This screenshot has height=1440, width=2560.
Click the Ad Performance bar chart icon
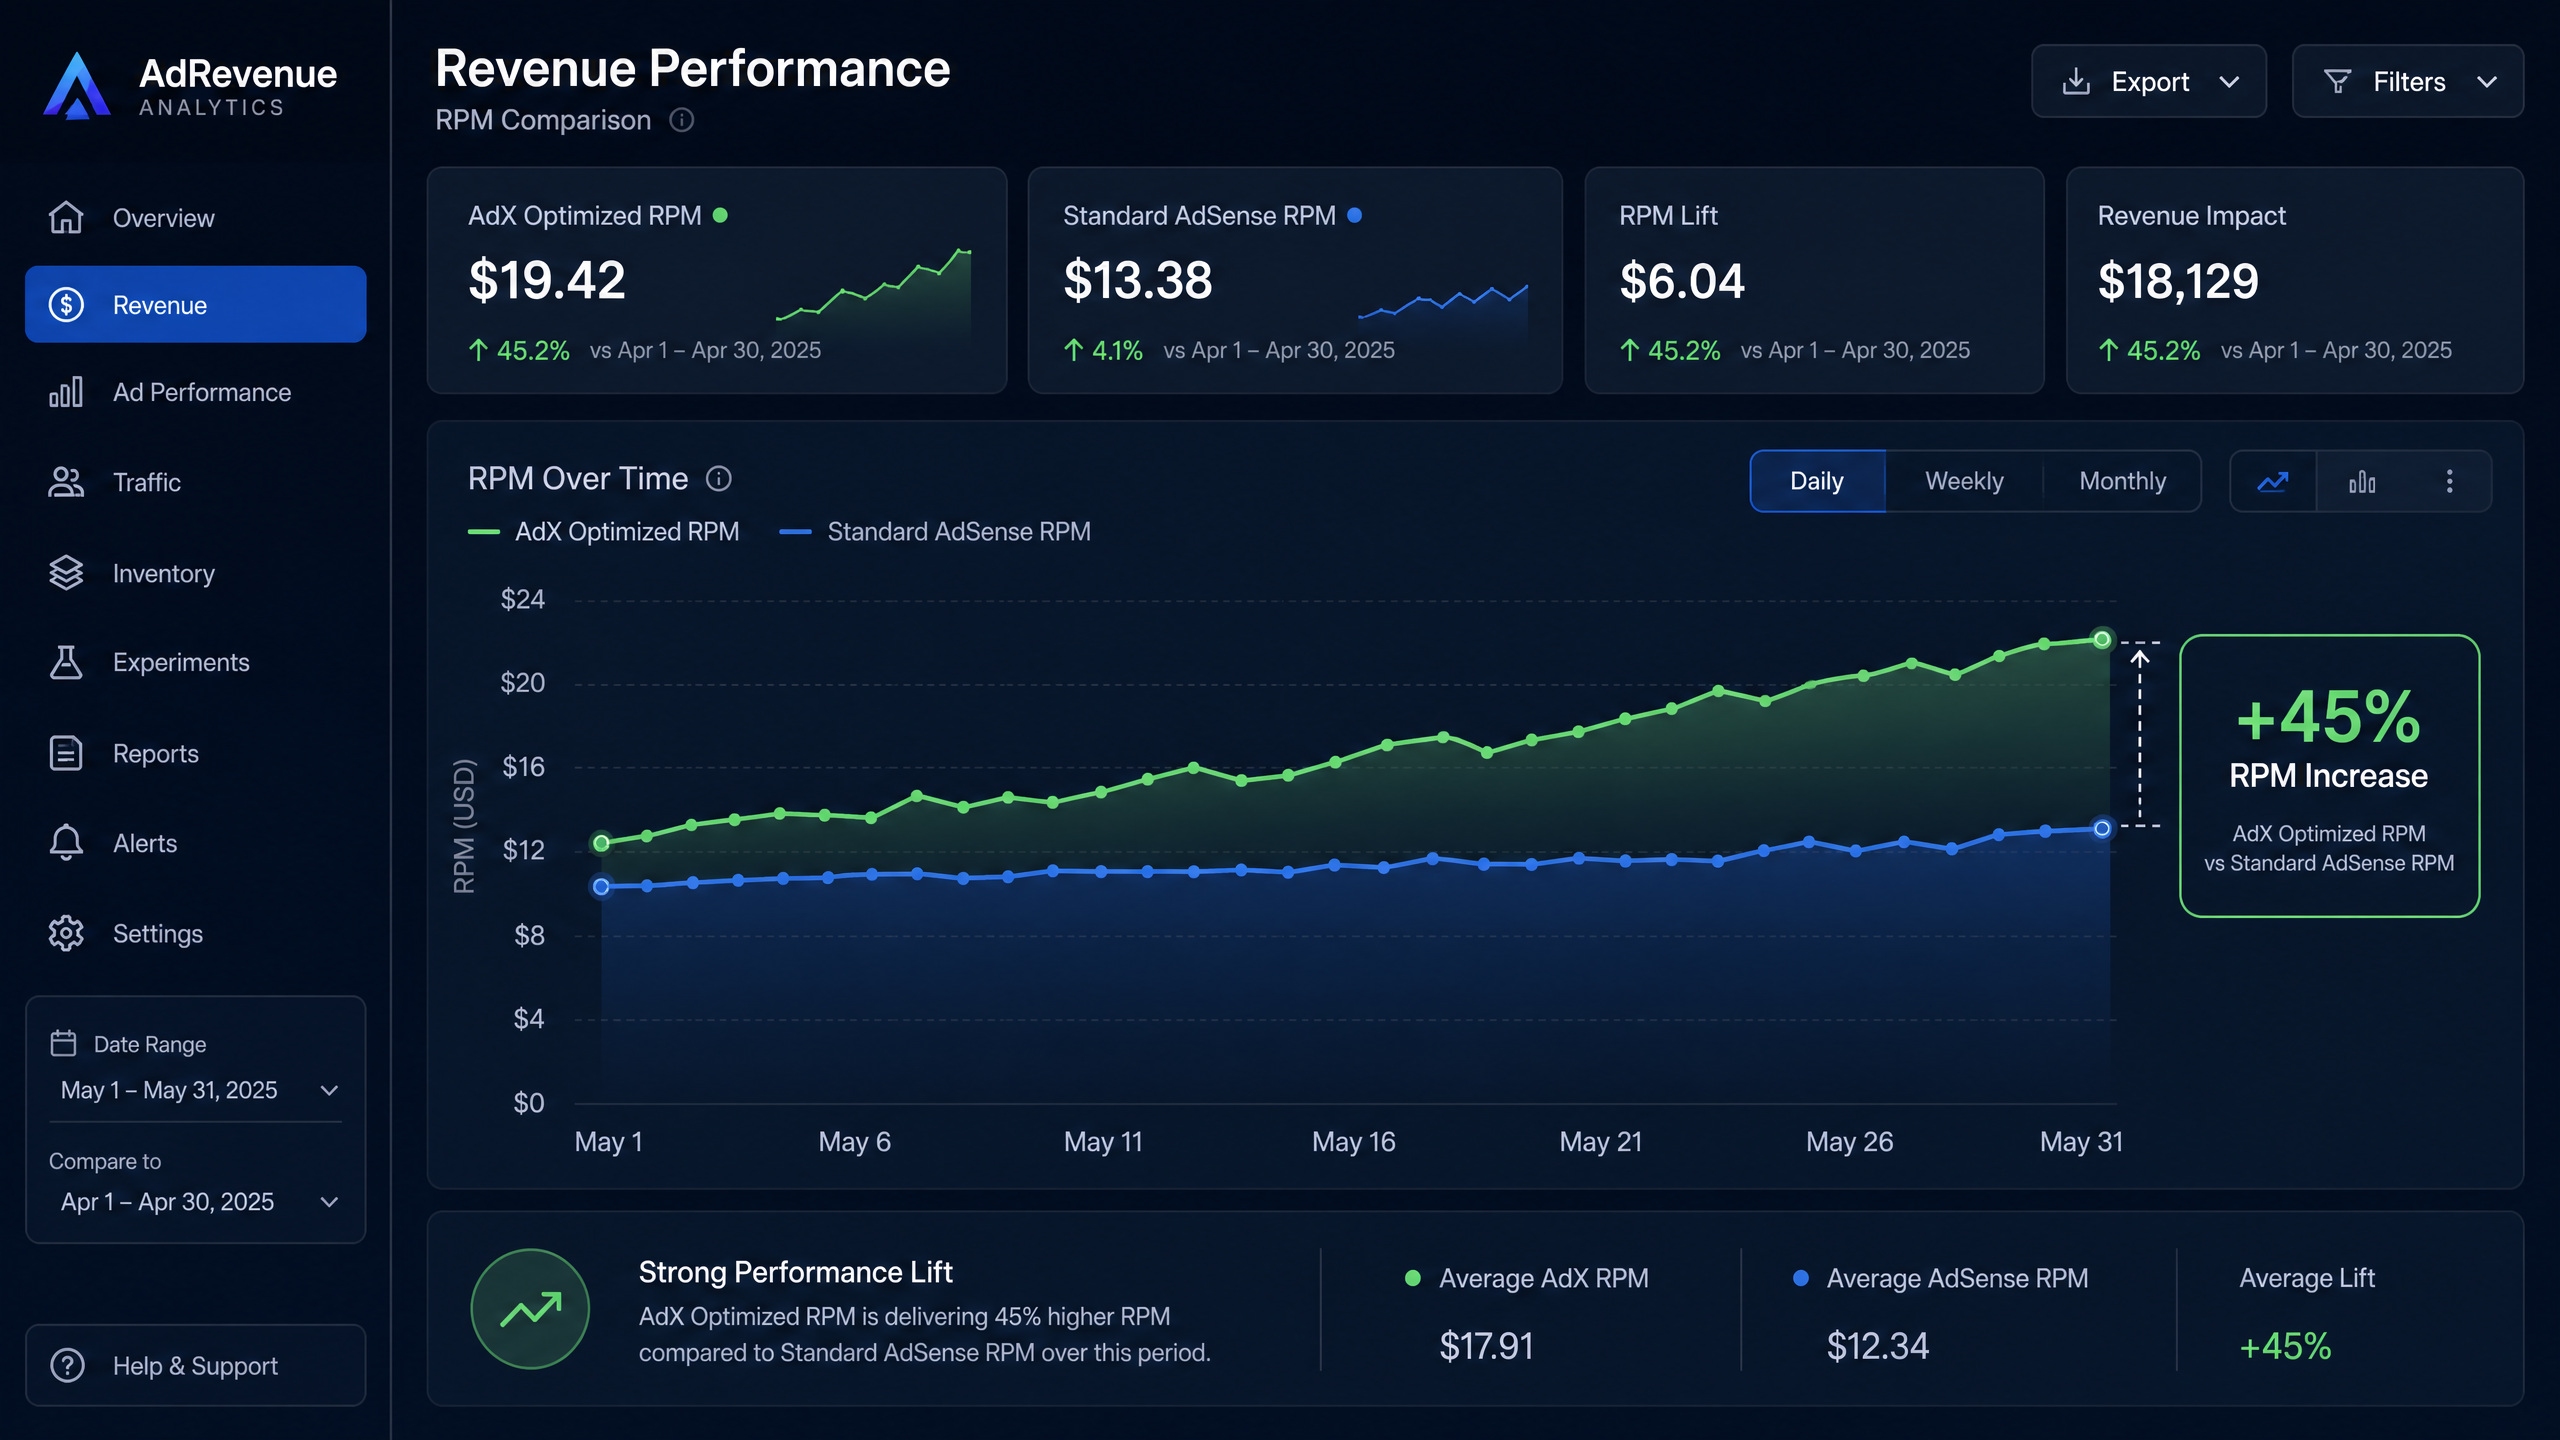coord(66,392)
